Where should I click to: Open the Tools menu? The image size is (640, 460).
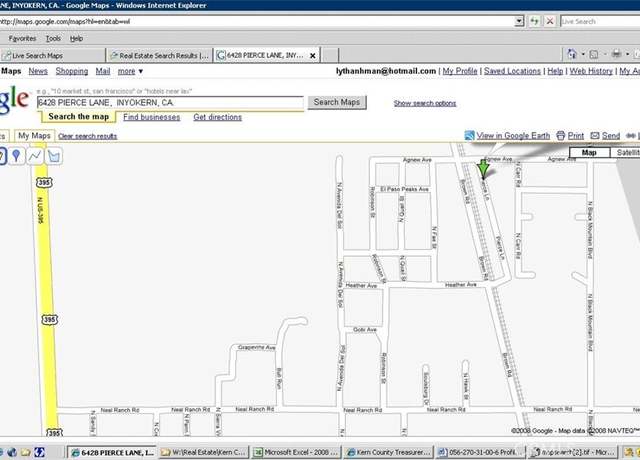click(x=53, y=38)
